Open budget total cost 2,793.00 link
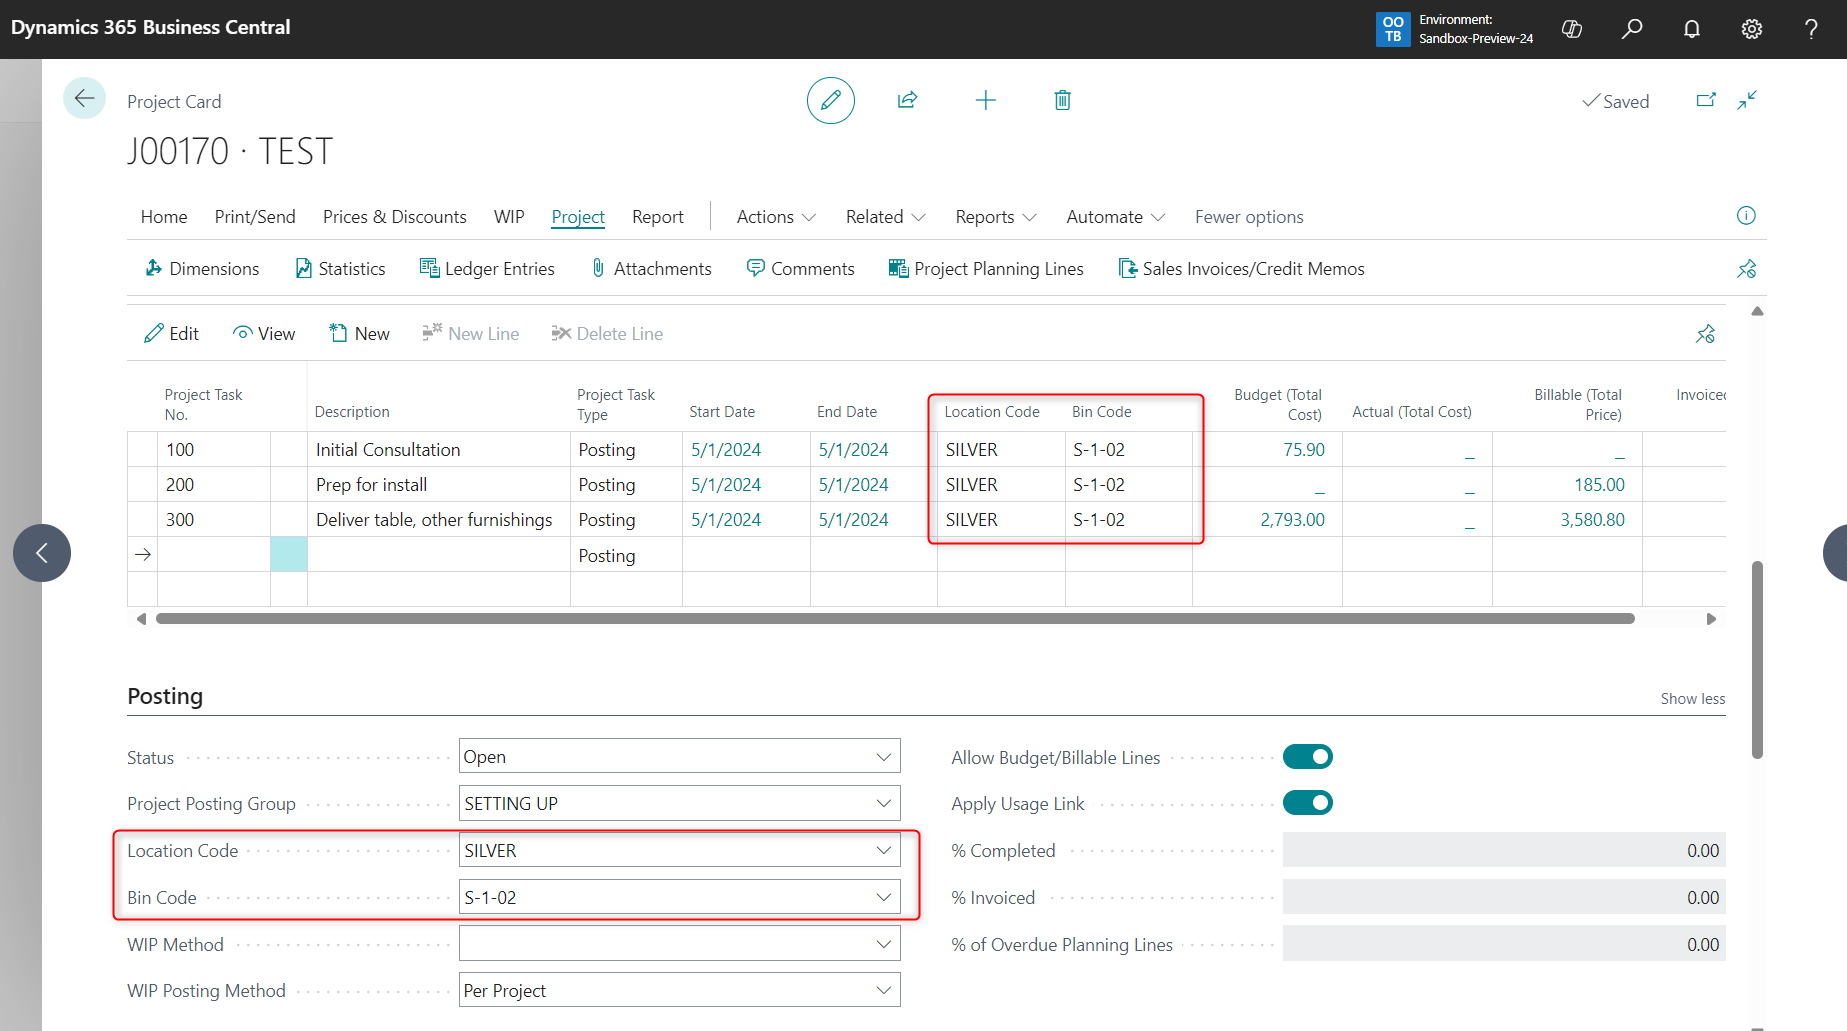Viewport: 1847px width, 1031px height. [1292, 520]
